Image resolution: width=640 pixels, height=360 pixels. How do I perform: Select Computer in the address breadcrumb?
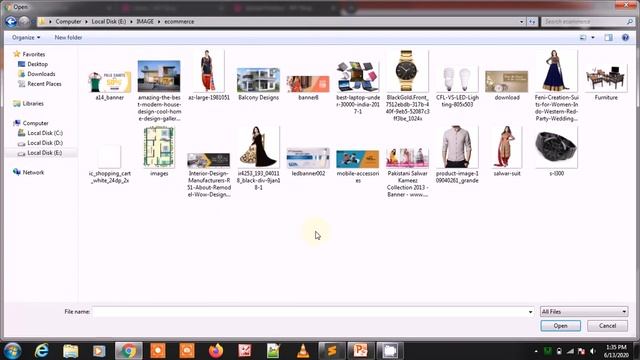click(x=68, y=22)
